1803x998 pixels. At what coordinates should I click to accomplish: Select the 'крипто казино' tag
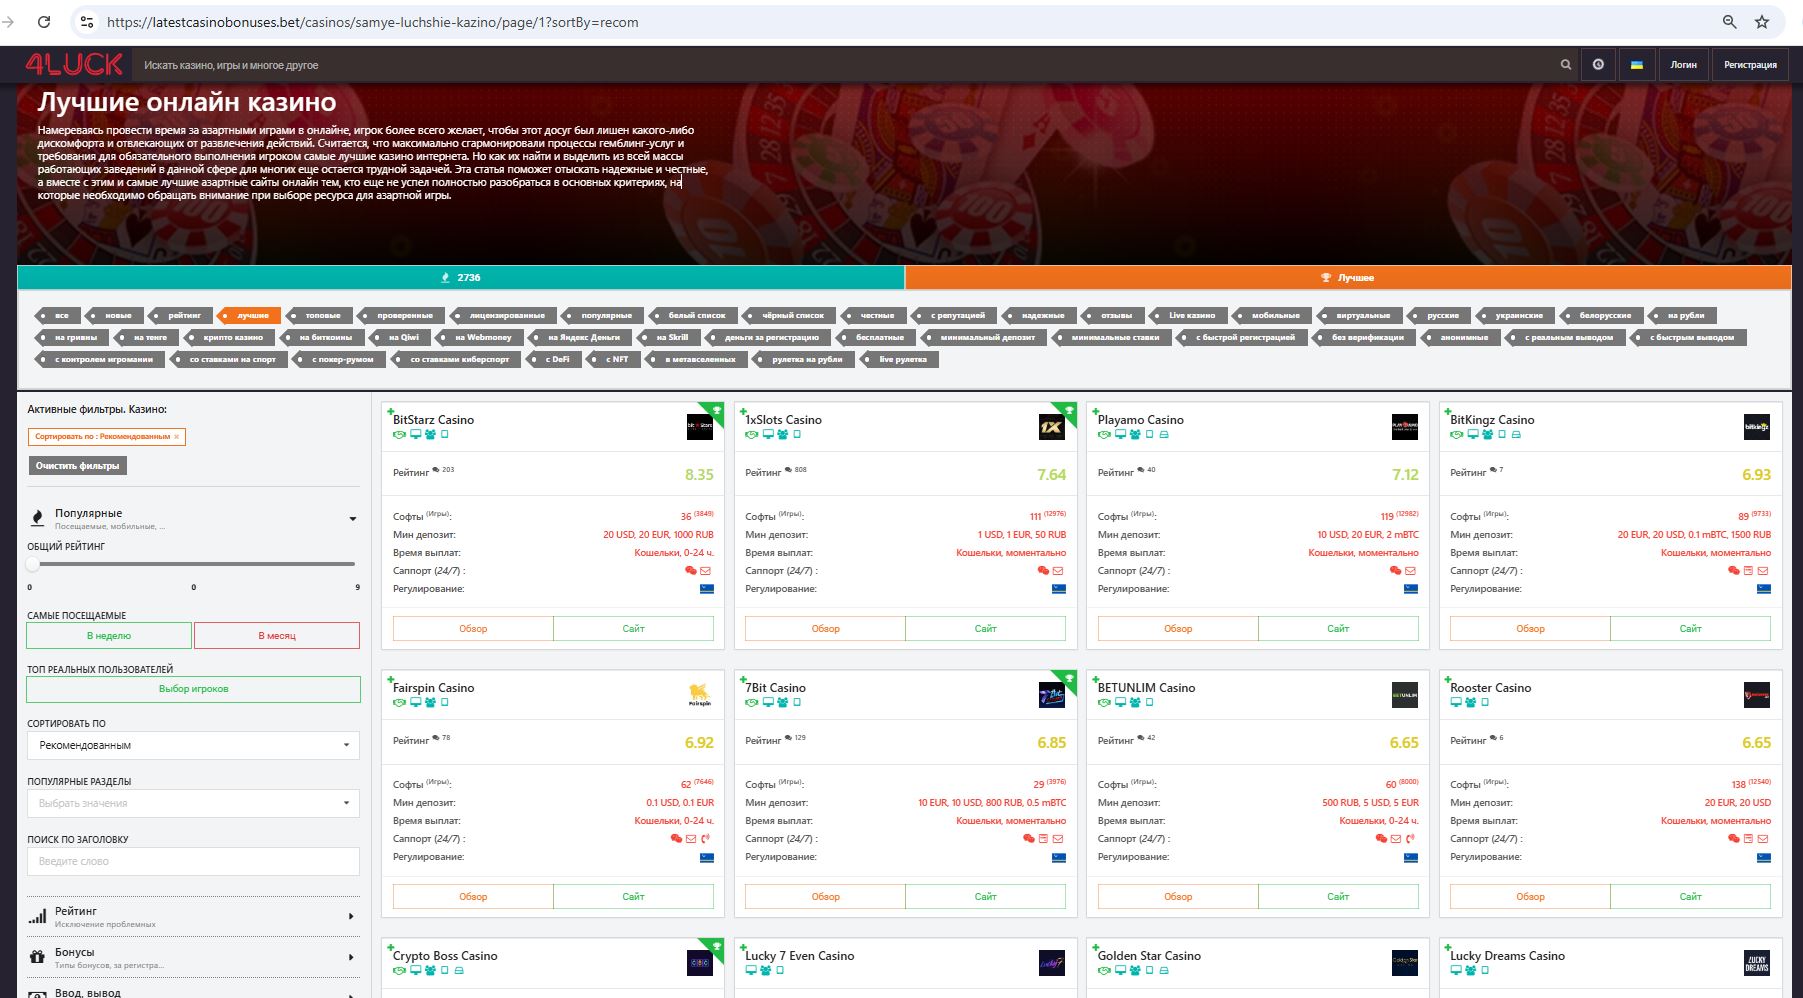tap(232, 338)
